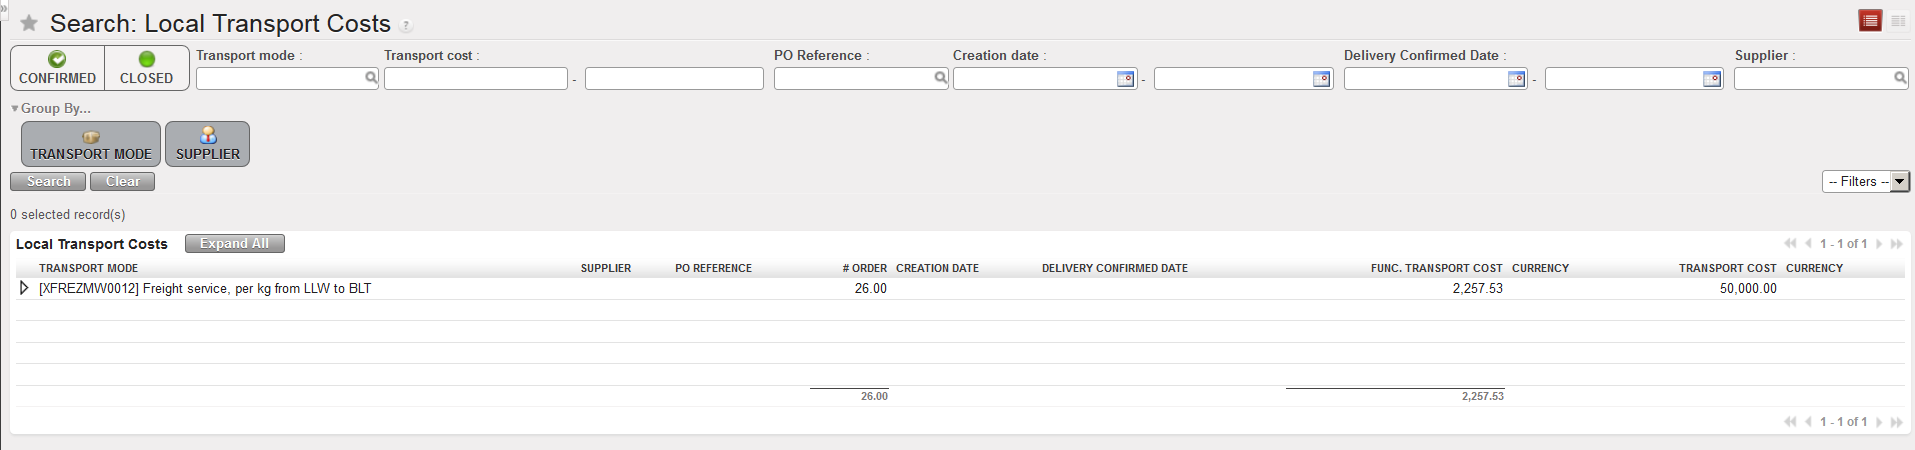This screenshot has width=1915, height=450.
Task: Click the Transport cost minimum field
Action: pyautogui.click(x=476, y=78)
